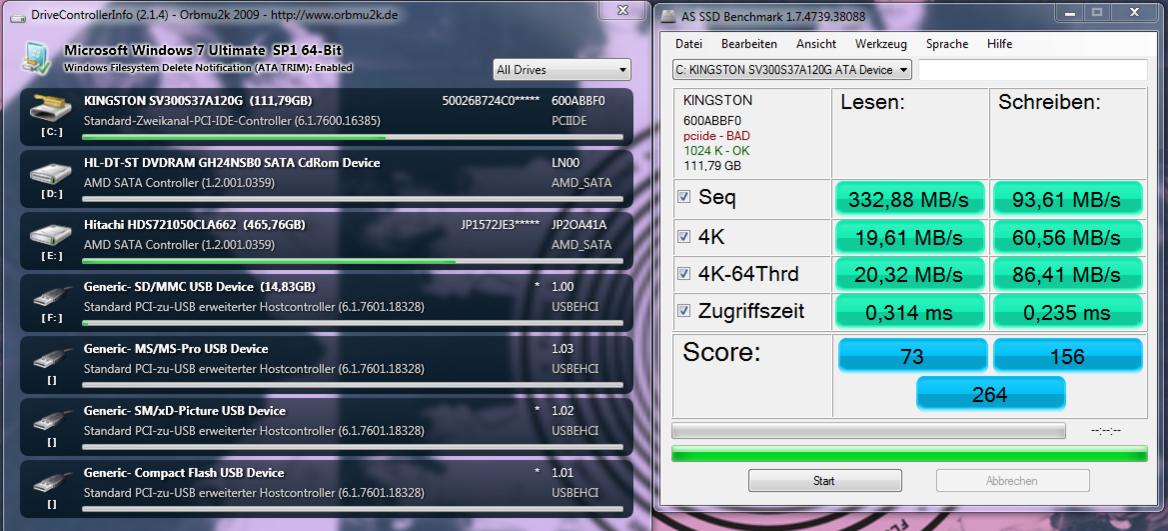Viewport: 1168px width, 531px height.
Task: Click the ATA TRIM Enabled status text
Action: click(209, 68)
